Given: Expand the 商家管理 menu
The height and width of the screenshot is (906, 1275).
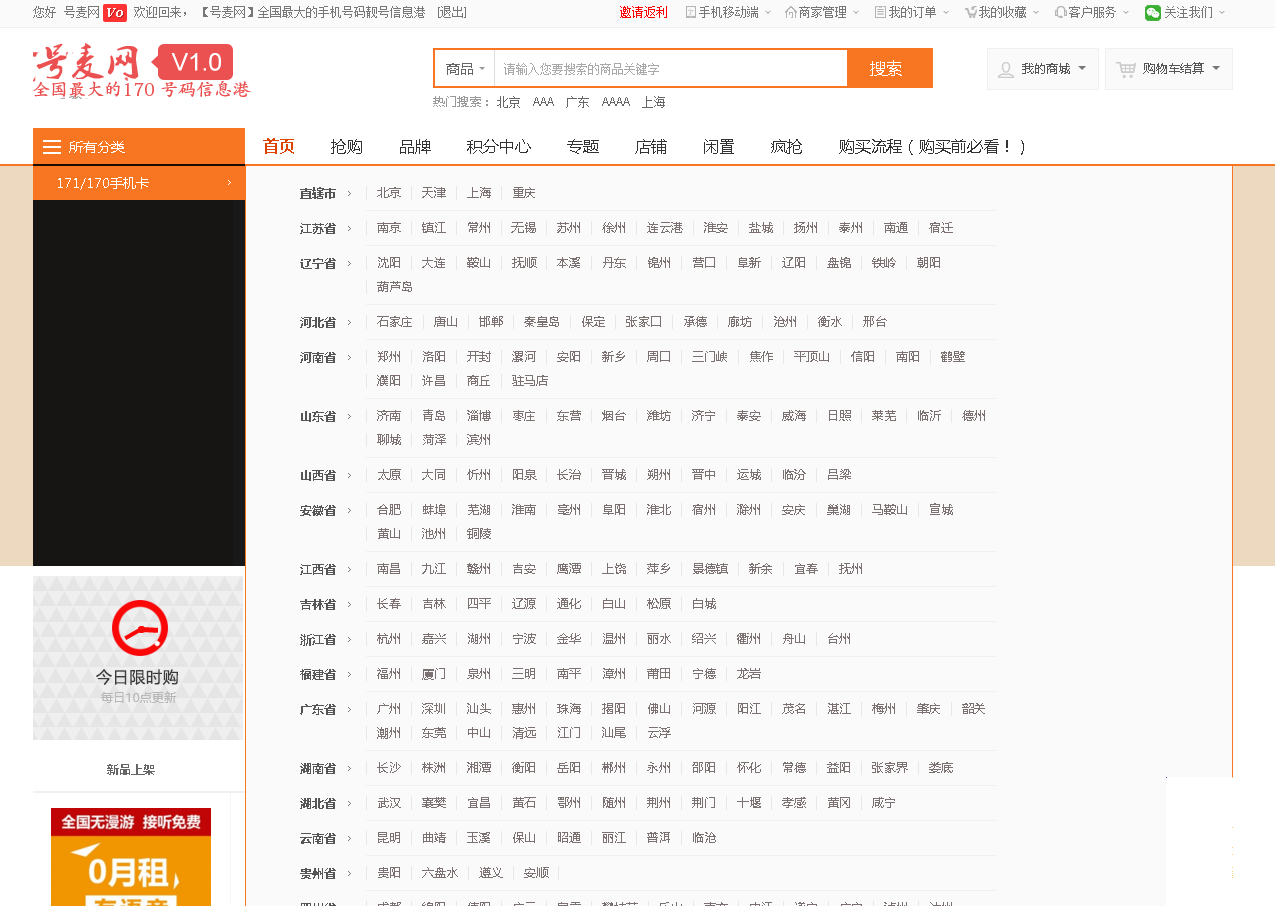Looking at the screenshot, I should point(822,12).
